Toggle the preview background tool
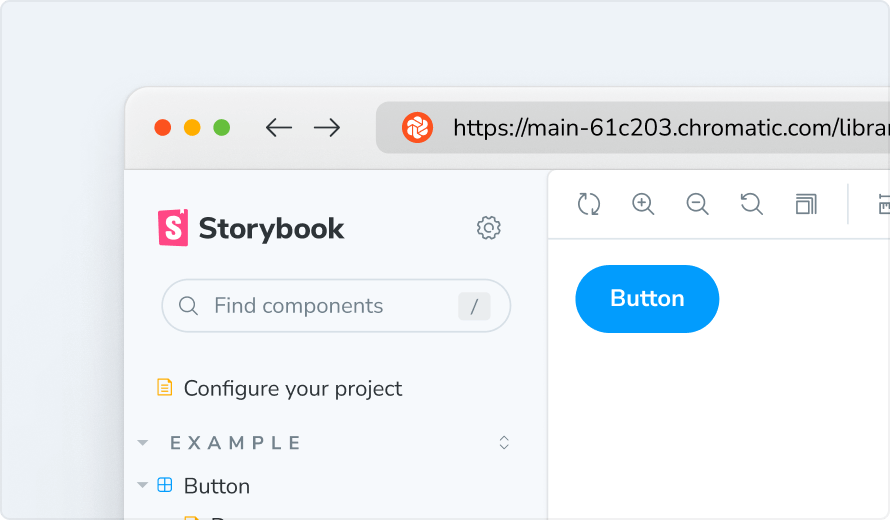Screen dimensions: 890x520 pos(805,204)
